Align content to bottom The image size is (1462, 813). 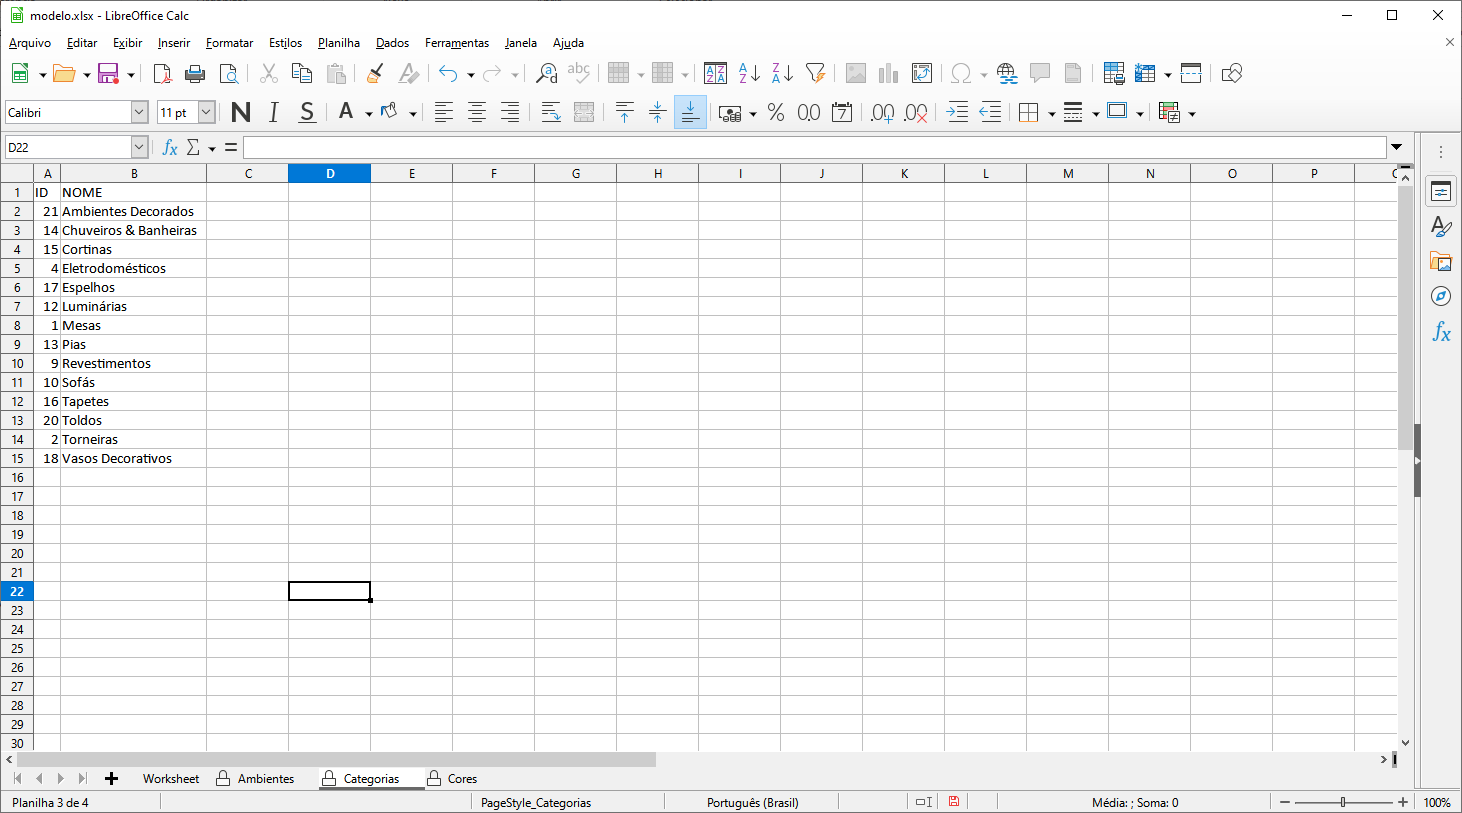pyautogui.click(x=690, y=112)
